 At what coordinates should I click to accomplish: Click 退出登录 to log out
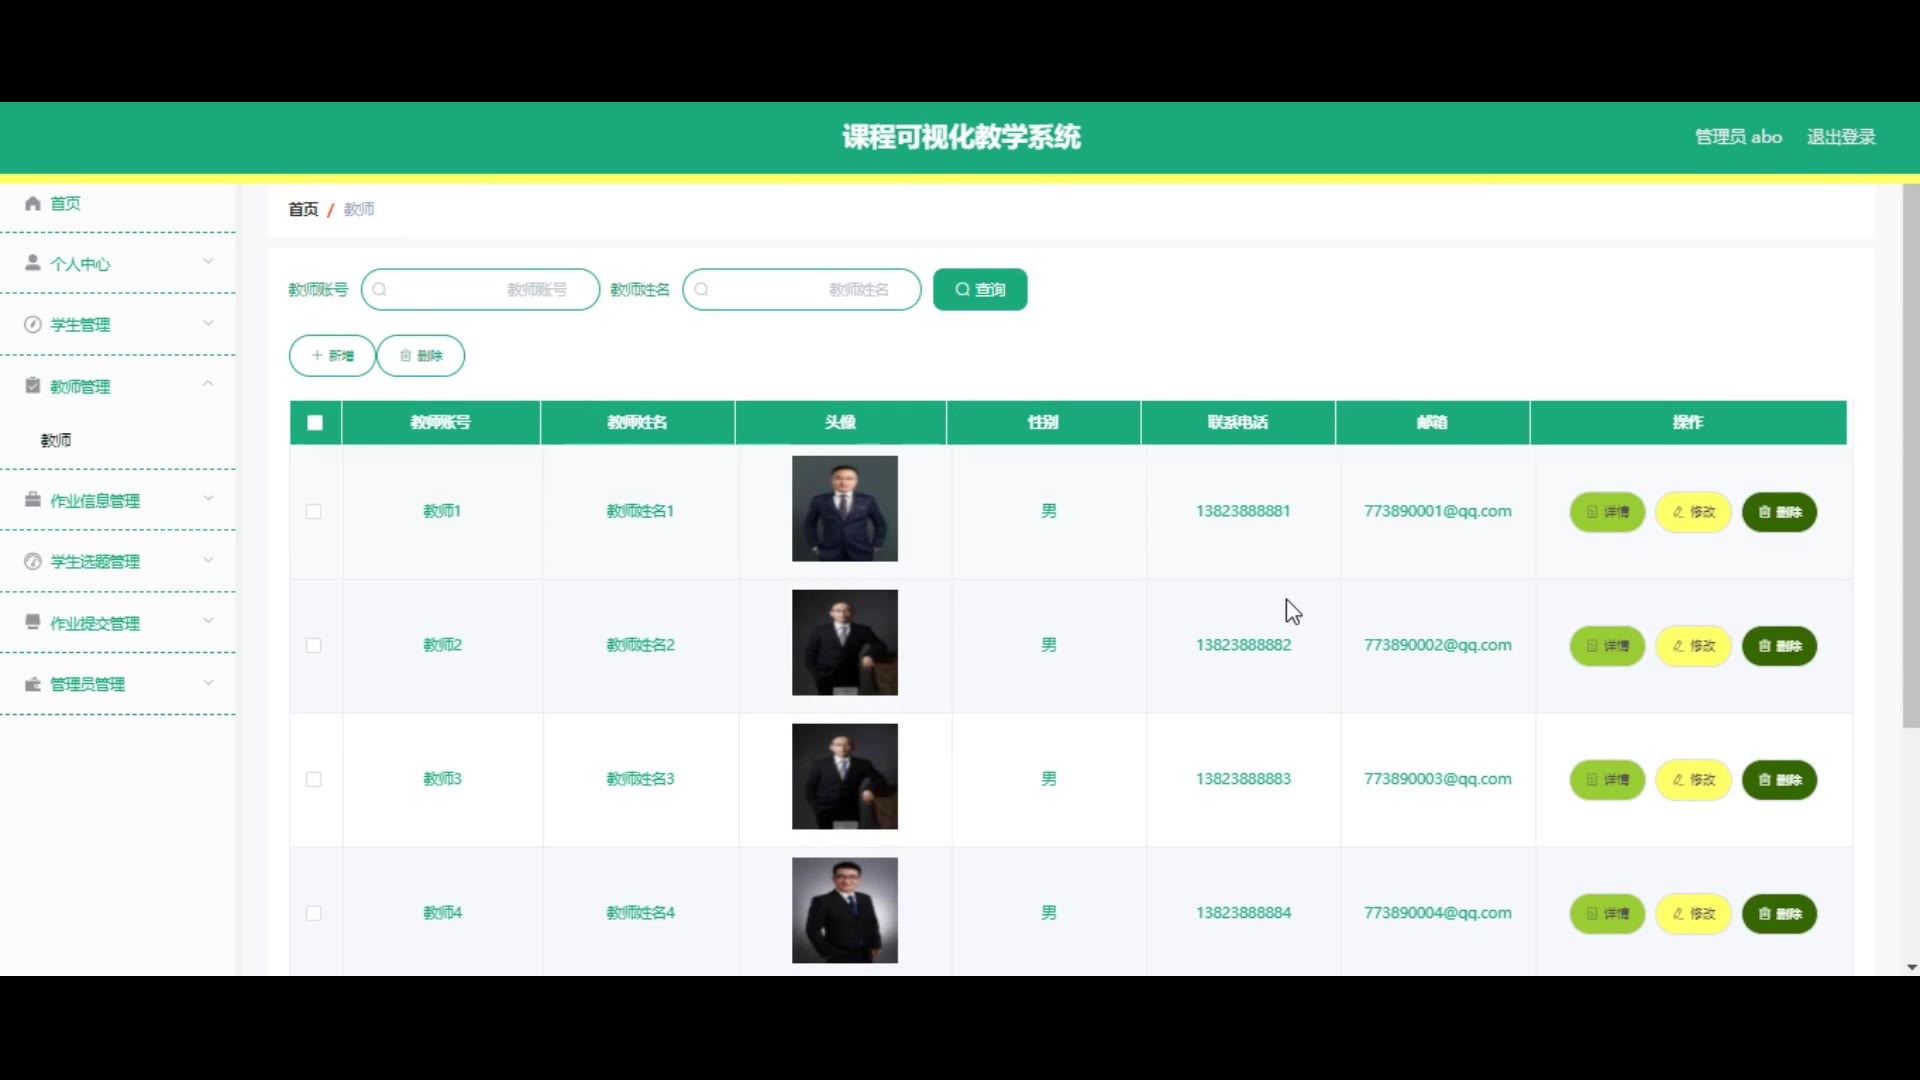click(1841, 137)
